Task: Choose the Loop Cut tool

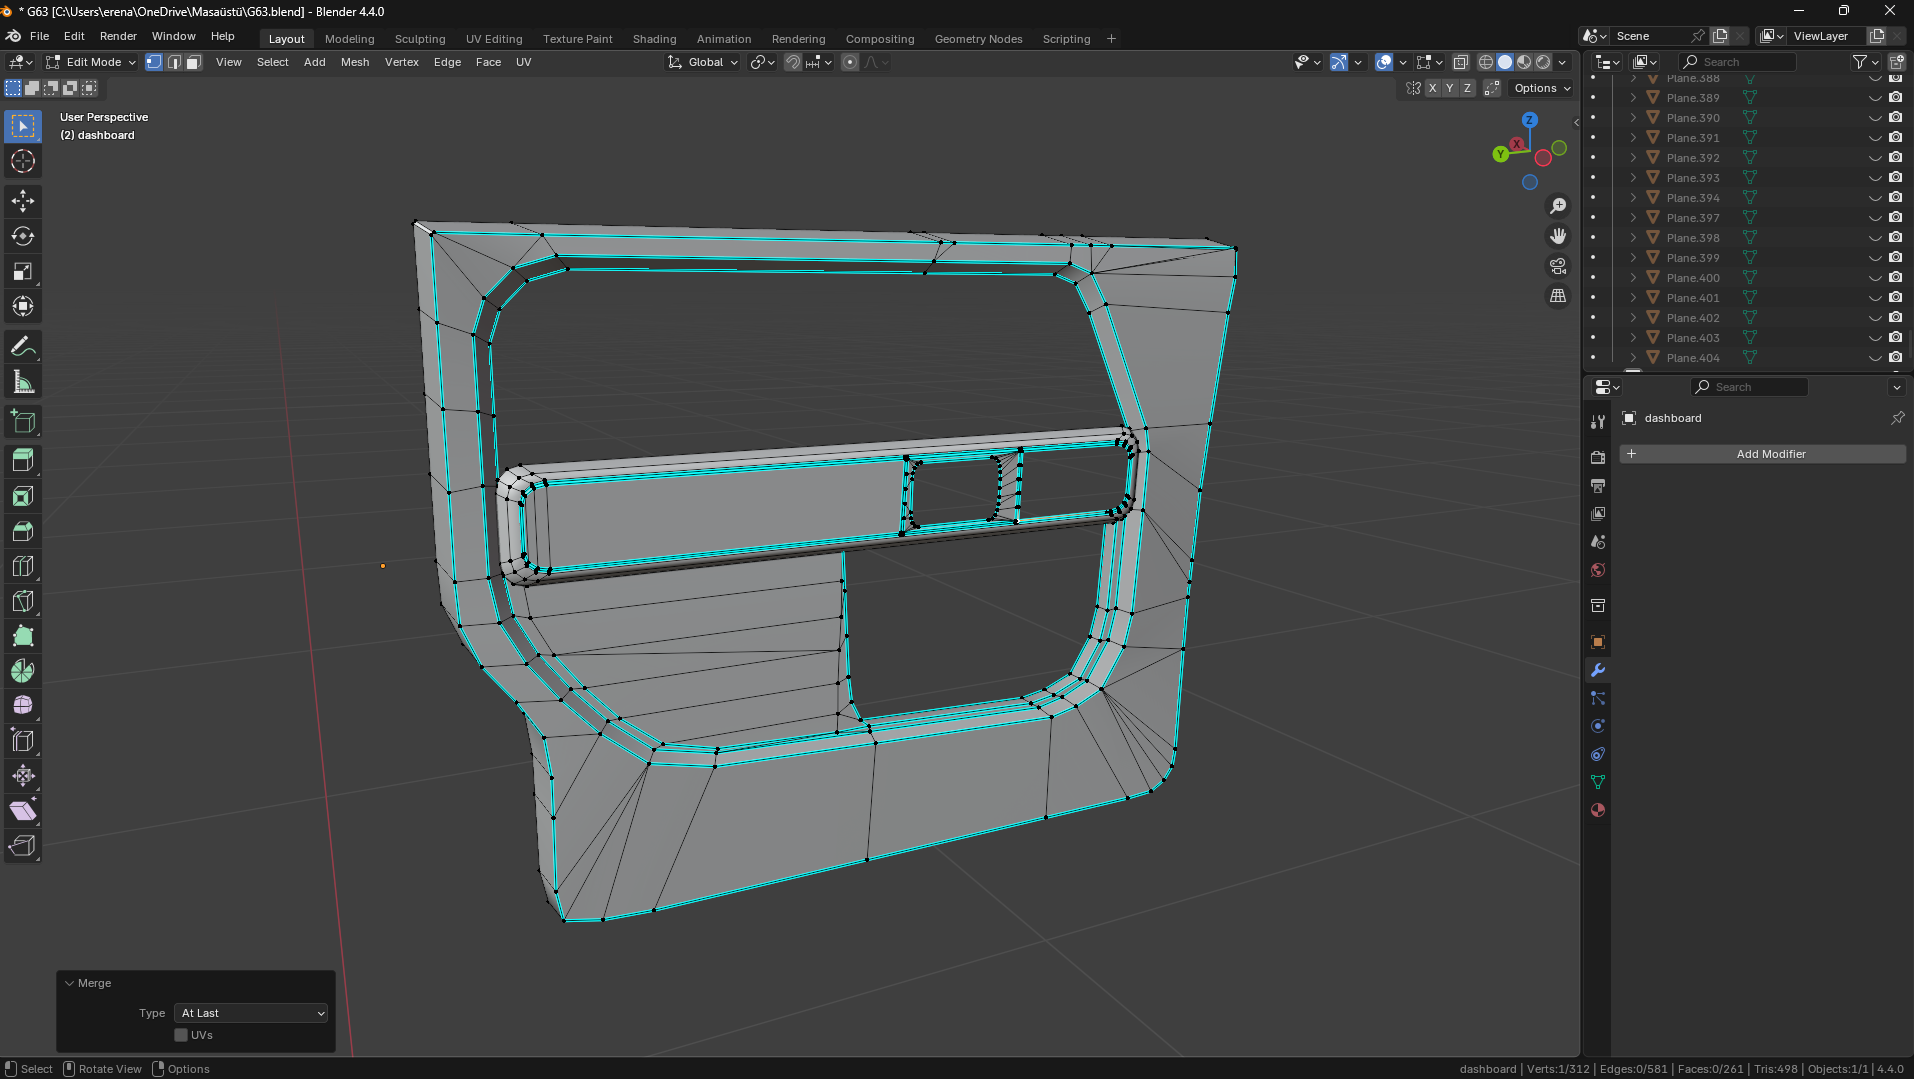Action: [x=23, y=566]
